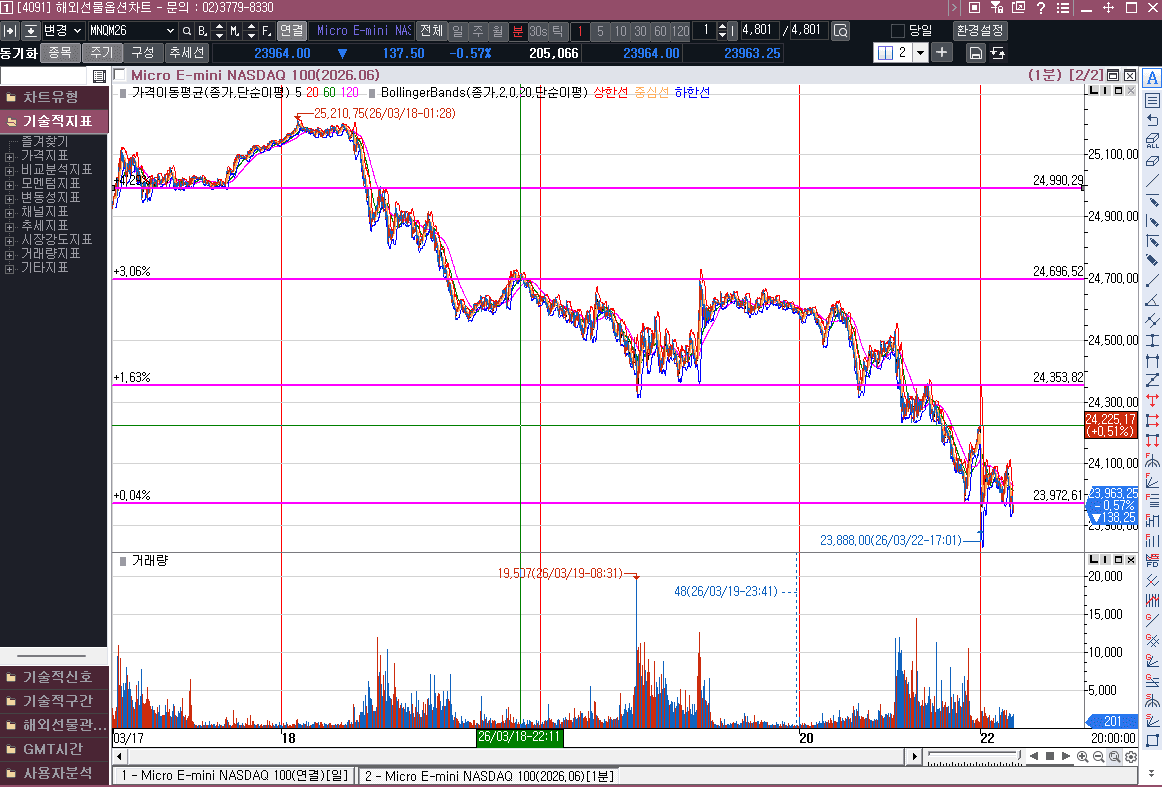1162x787 pixels.
Task: Toggle the 당일 checkbox
Action: point(897,31)
